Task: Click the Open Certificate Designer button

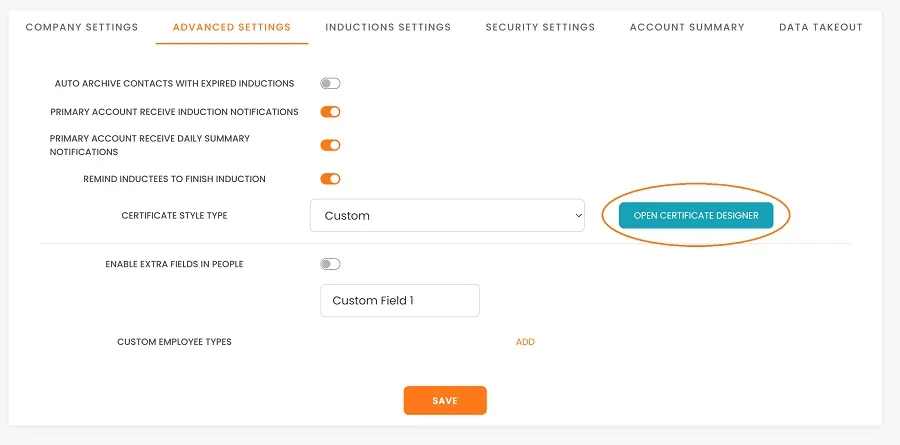Action: [x=696, y=215]
